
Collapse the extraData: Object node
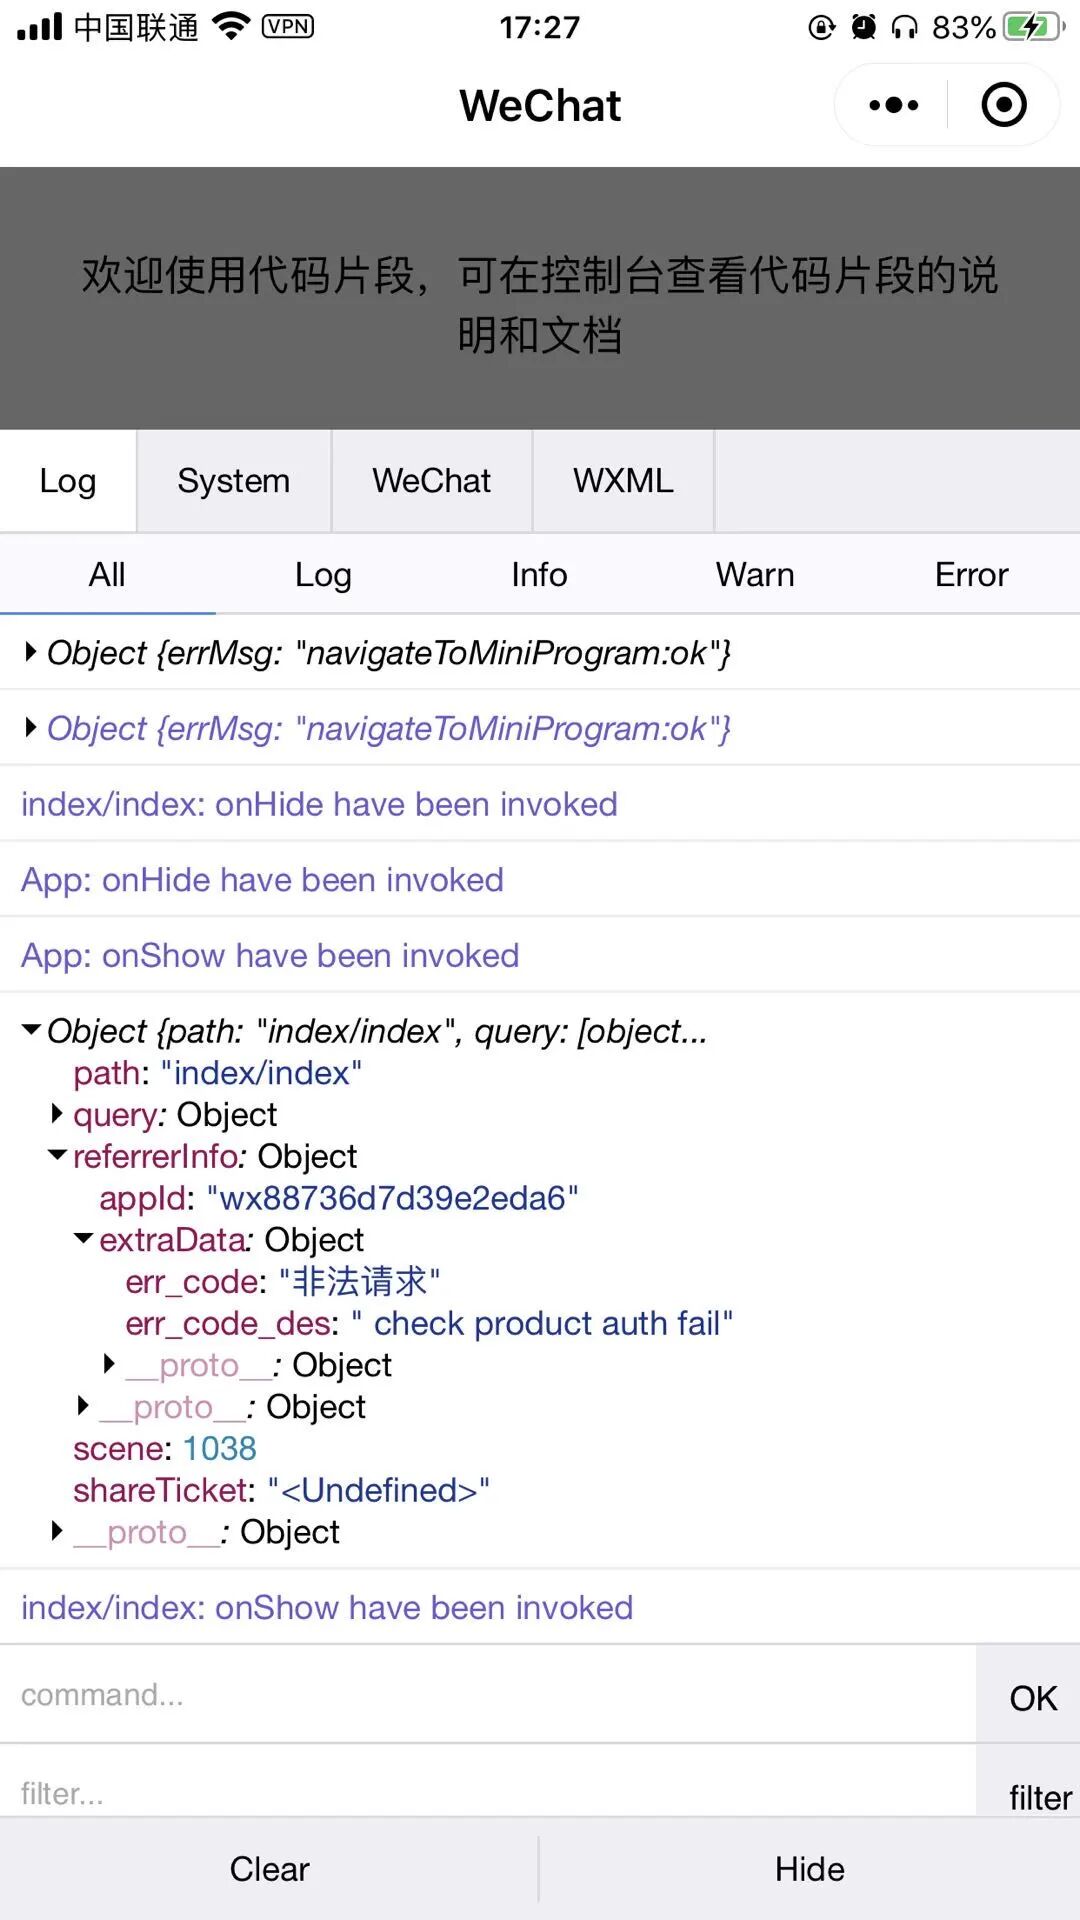tap(84, 1238)
